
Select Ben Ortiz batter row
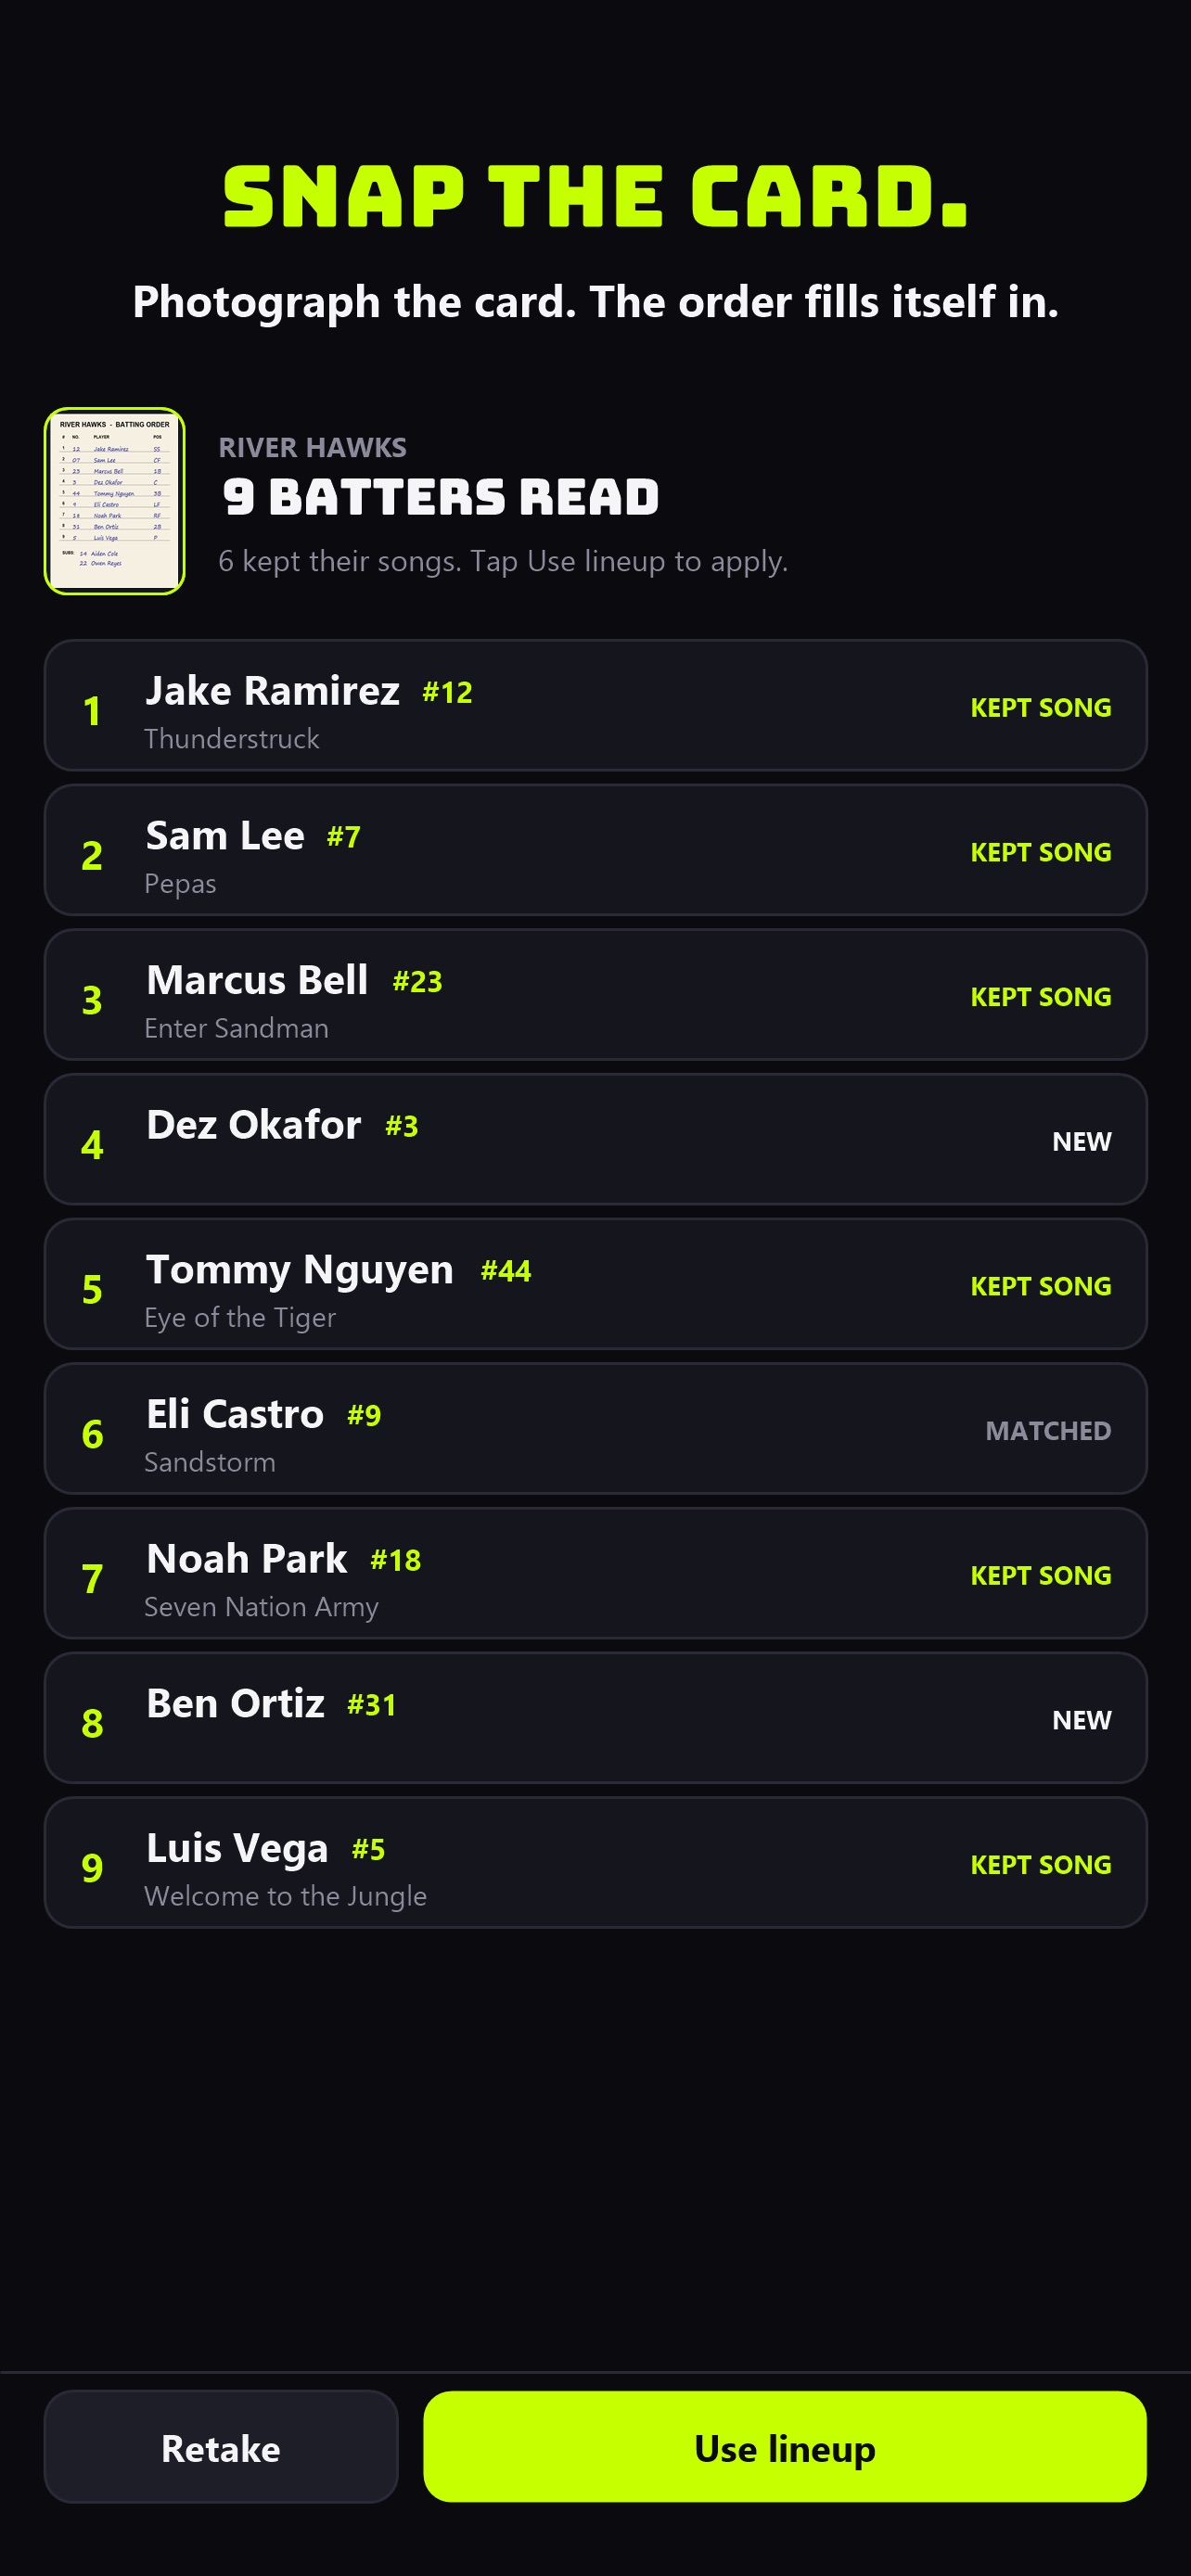click(595, 1718)
